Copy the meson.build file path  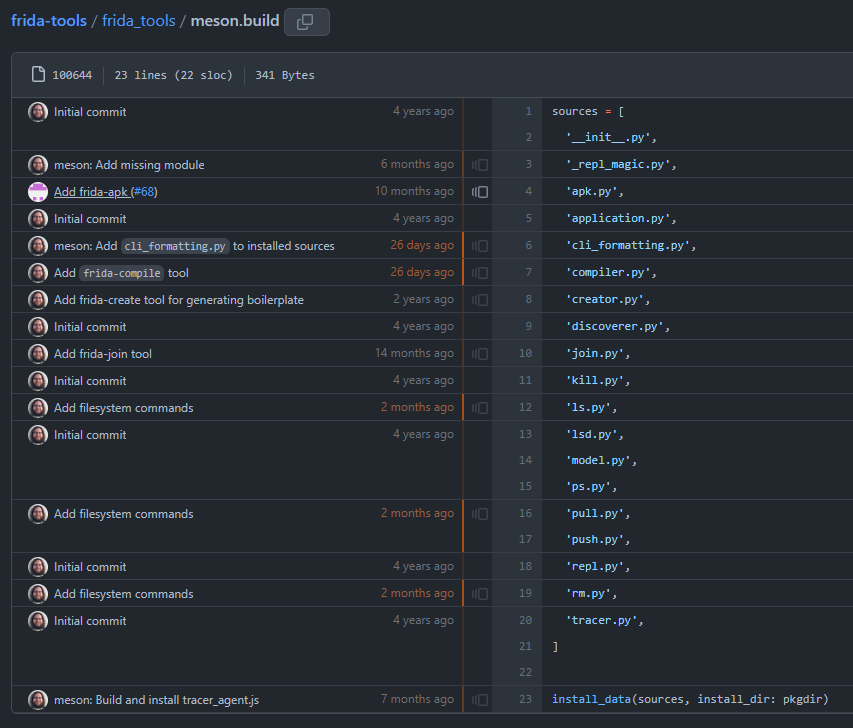click(306, 22)
